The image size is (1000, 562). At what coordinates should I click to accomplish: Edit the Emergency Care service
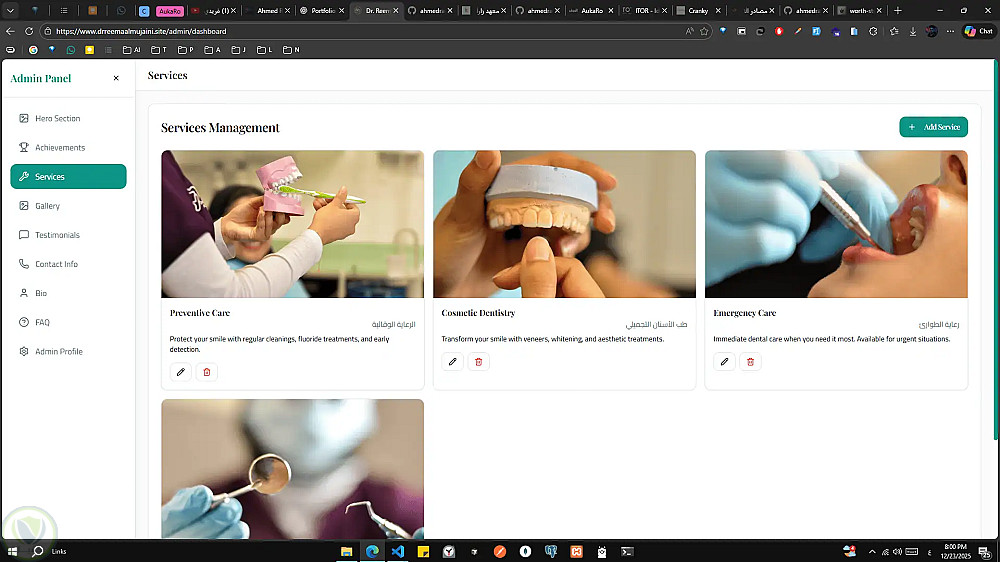(x=724, y=362)
